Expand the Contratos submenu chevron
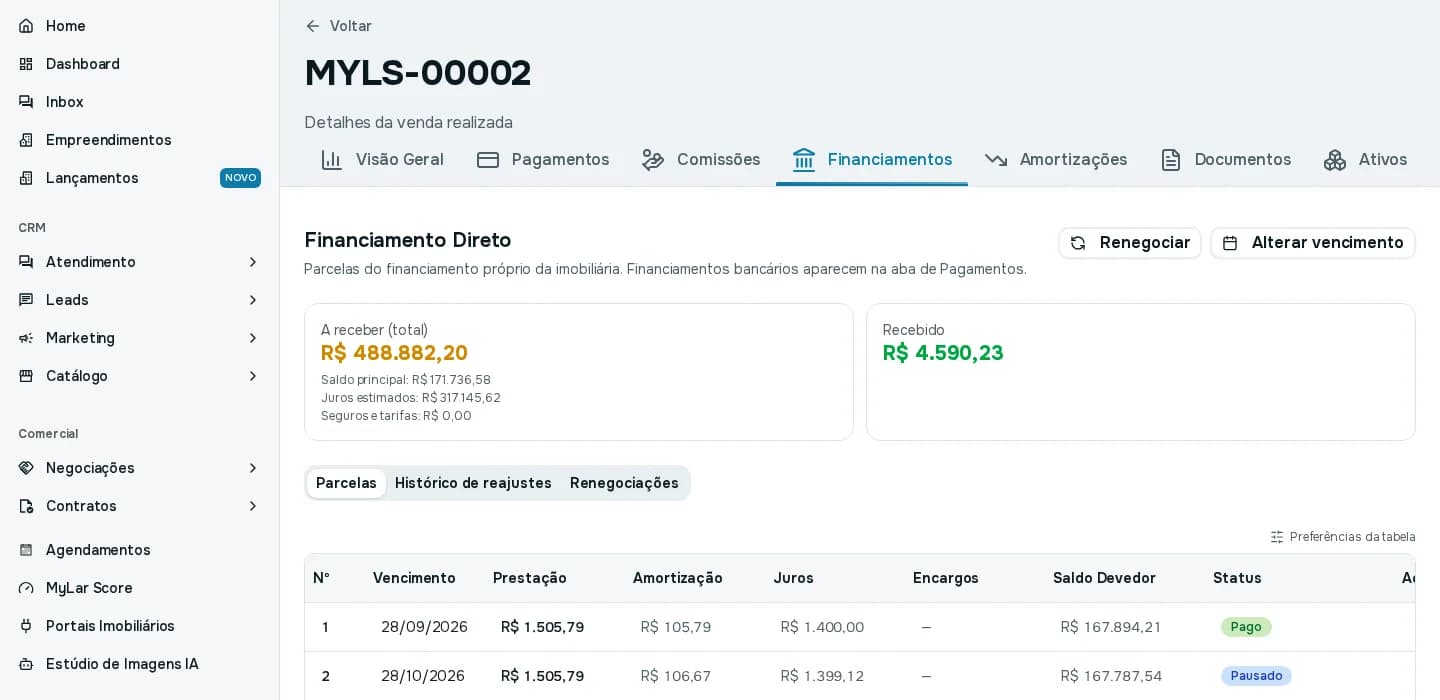 click(253, 506)
